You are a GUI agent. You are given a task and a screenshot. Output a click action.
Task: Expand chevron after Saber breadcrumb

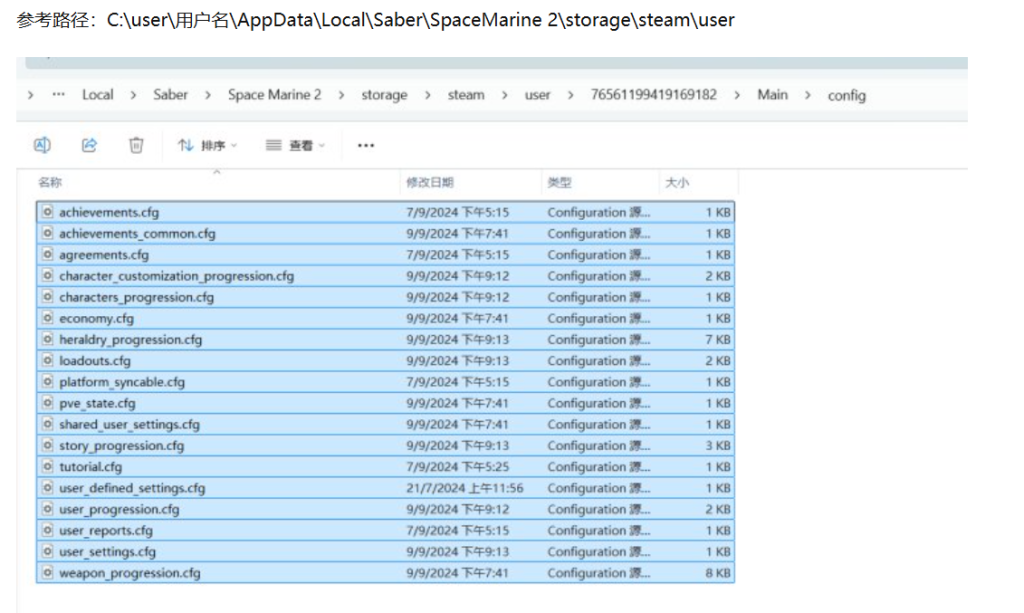click(x=208, y=95)
